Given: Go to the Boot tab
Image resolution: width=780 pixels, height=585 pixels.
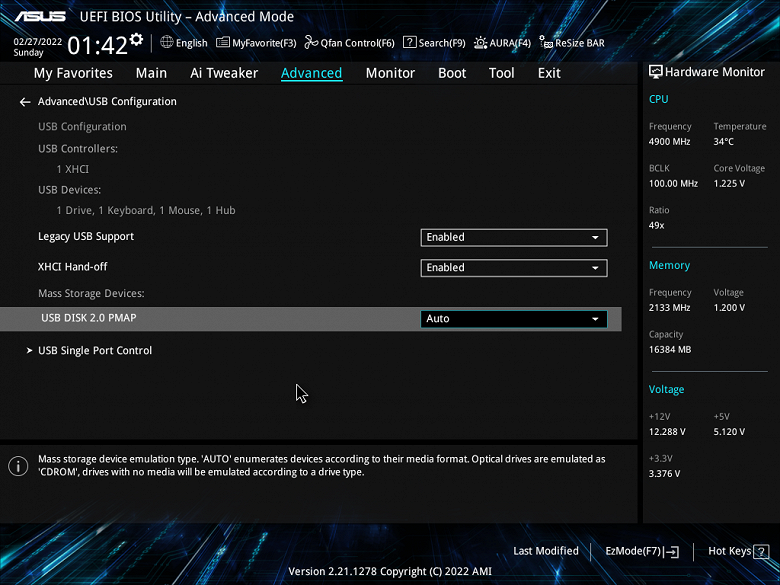Looking at the screenshot, I should click(x=452, y=73).
